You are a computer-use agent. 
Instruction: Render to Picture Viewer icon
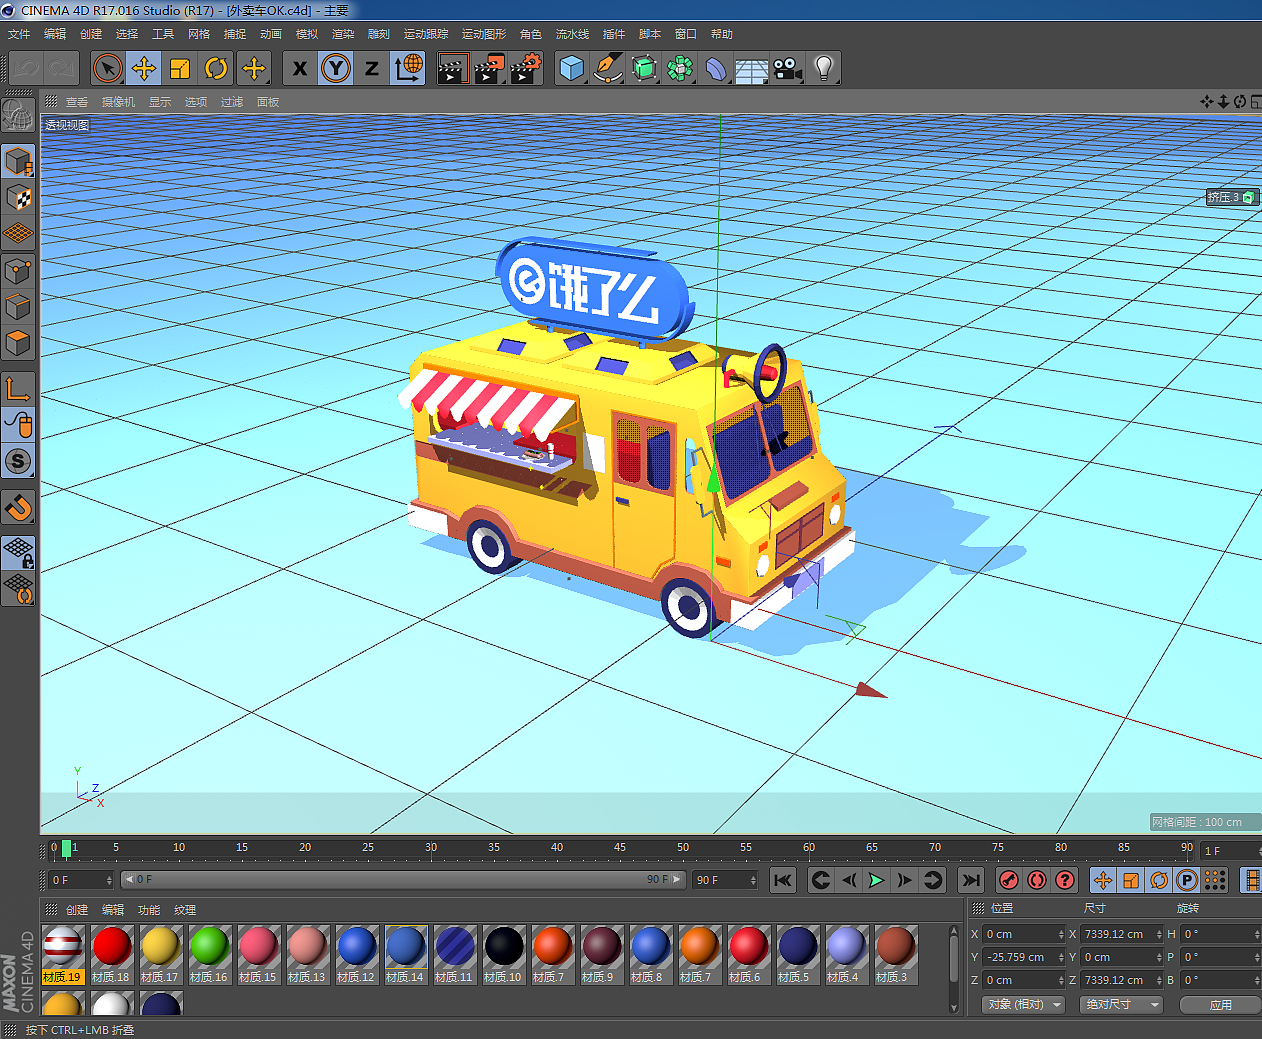tap(489, 68)
